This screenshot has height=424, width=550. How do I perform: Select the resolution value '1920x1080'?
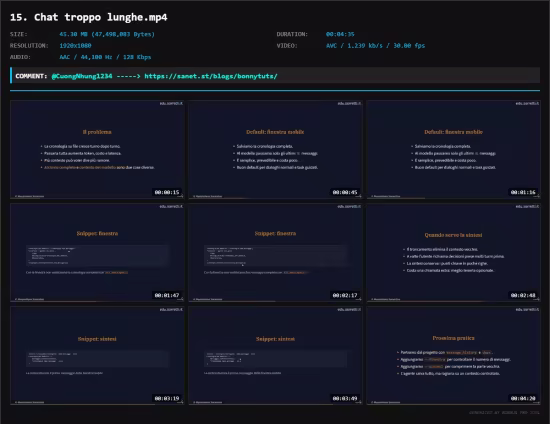click(x=75, y=46)
